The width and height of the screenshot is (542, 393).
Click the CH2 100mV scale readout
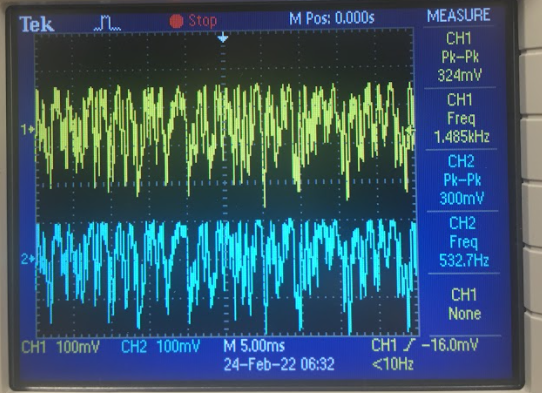[x=161, y=346]
